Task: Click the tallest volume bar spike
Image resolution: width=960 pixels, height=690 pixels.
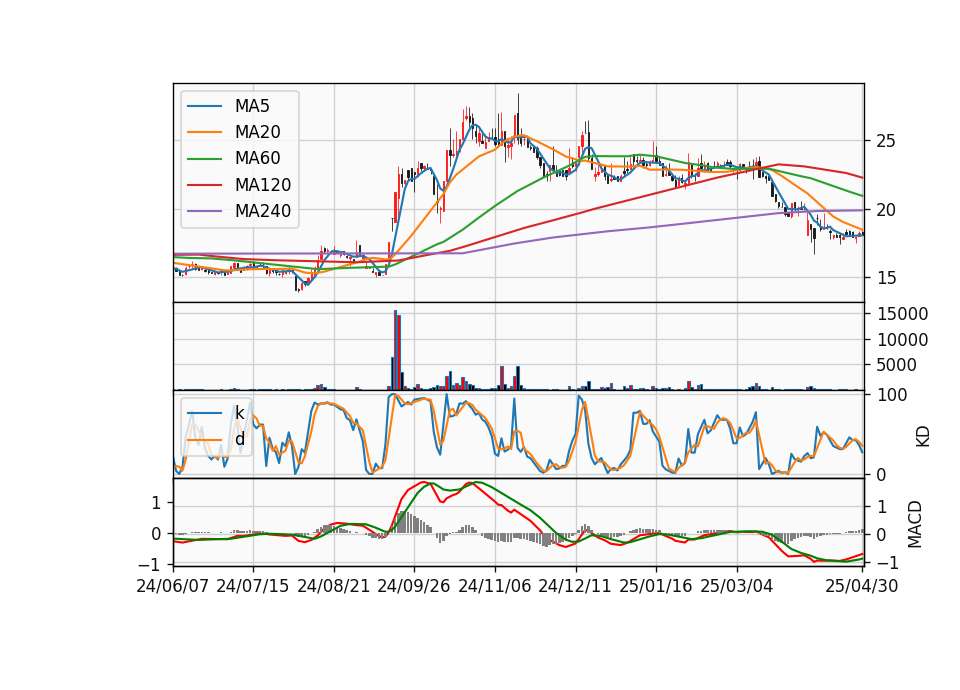Action: (396, 350)
